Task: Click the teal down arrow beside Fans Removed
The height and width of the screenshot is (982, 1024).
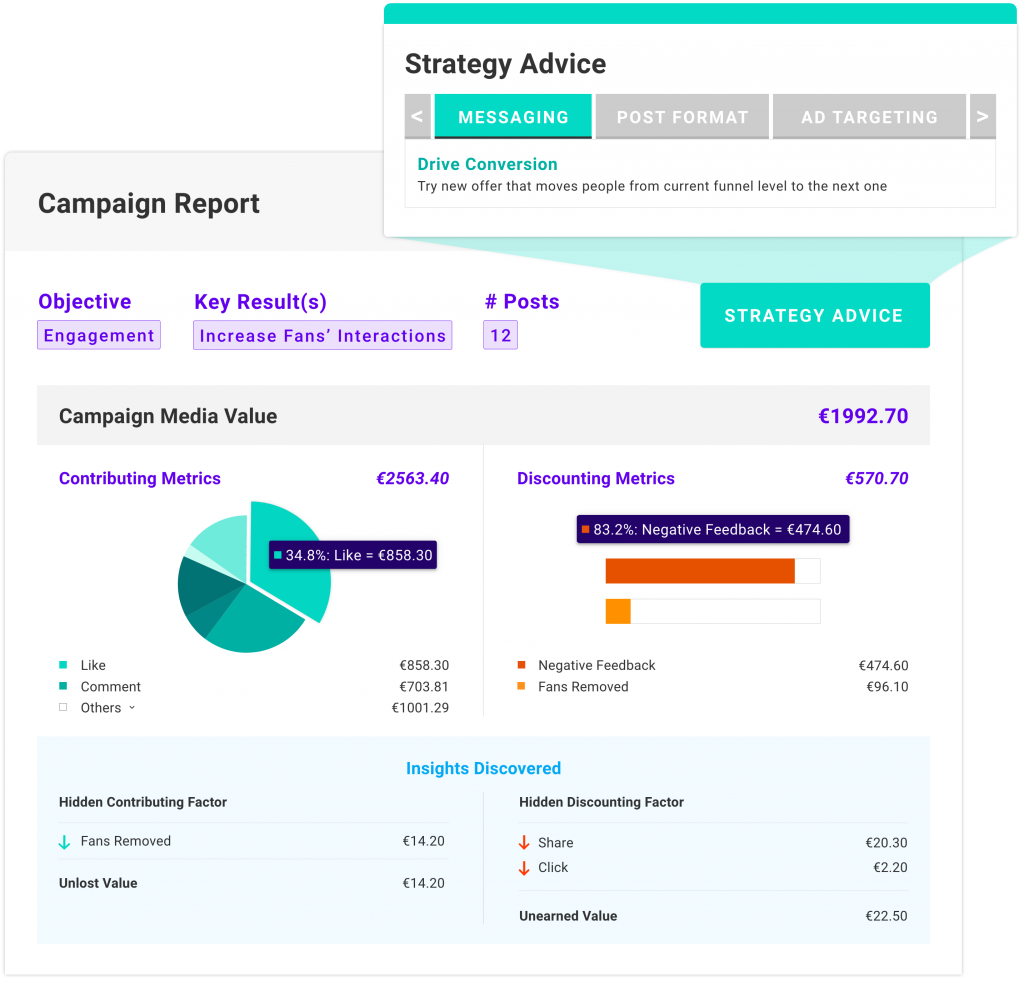Action: (62, 841)
